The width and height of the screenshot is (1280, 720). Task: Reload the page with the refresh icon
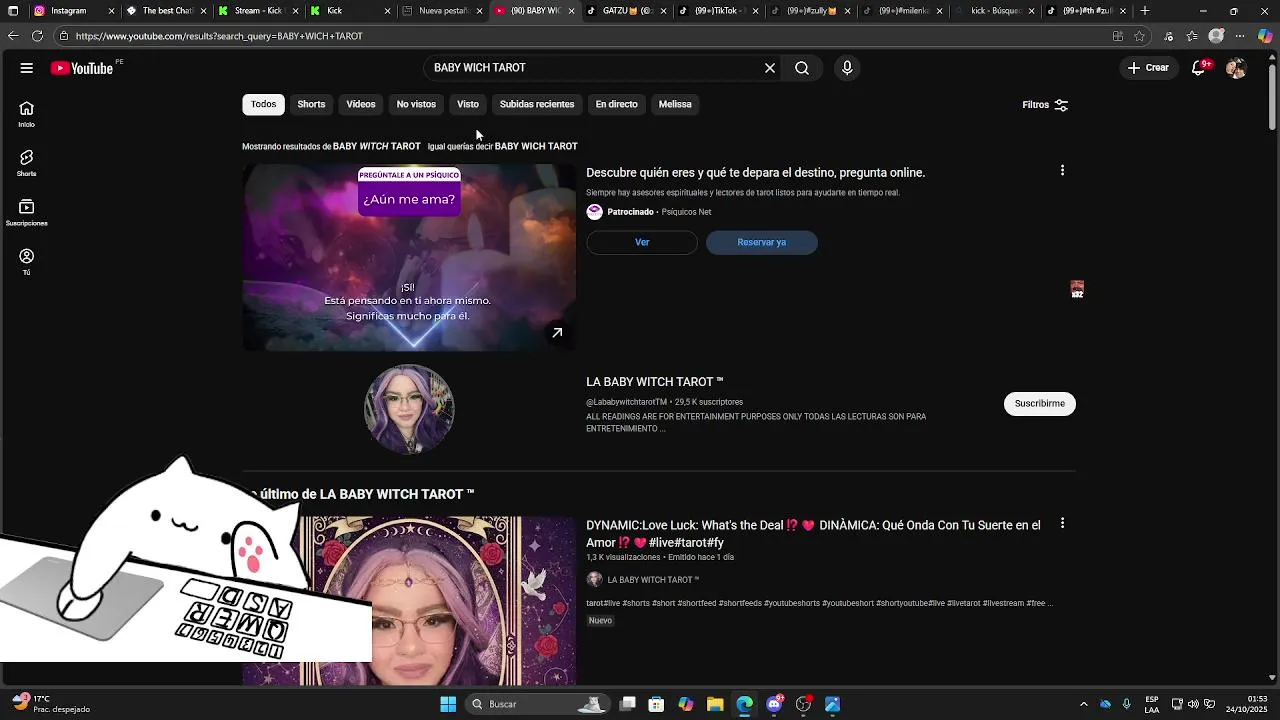(x=37, y=36)
